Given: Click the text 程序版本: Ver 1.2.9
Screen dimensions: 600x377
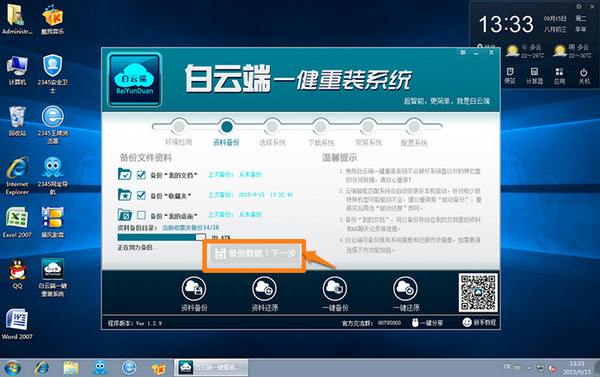Looking at the screenshot, I should tap(135, 323).
